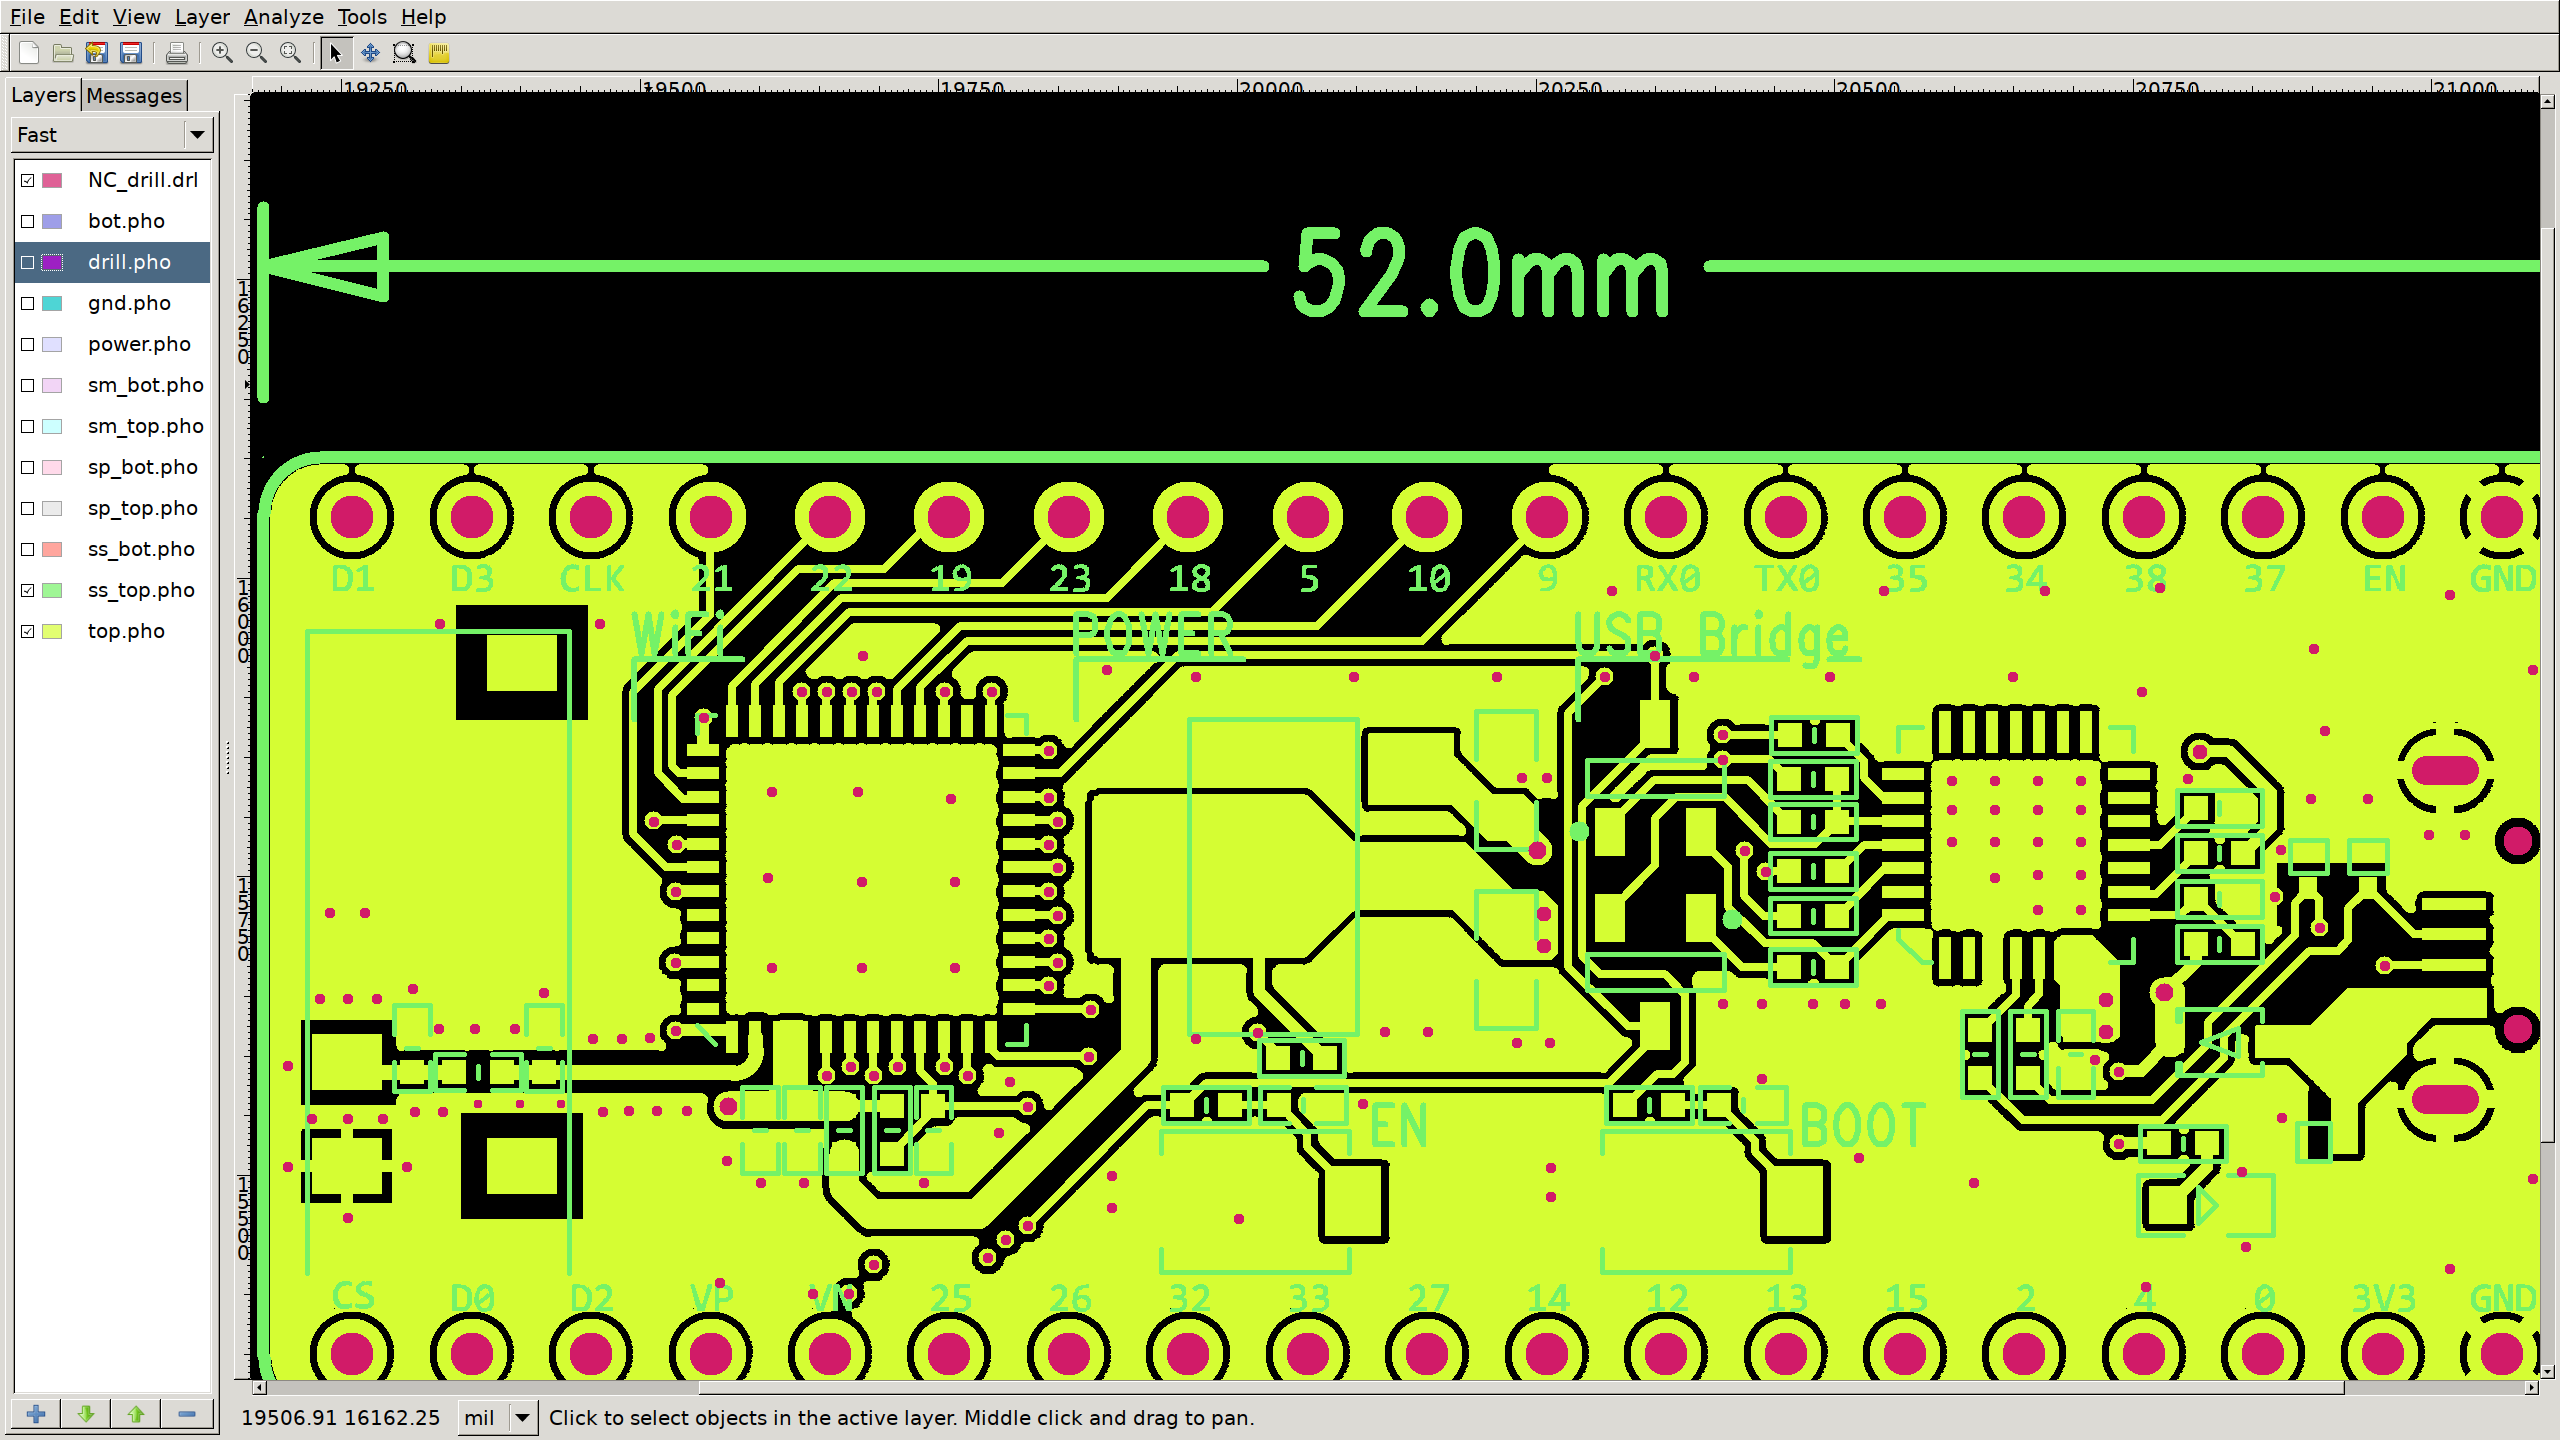Fit view with the zoom-to-fit magnifier icon
The width and height of the screenshot is (2560, 1440).
[290, 53]
